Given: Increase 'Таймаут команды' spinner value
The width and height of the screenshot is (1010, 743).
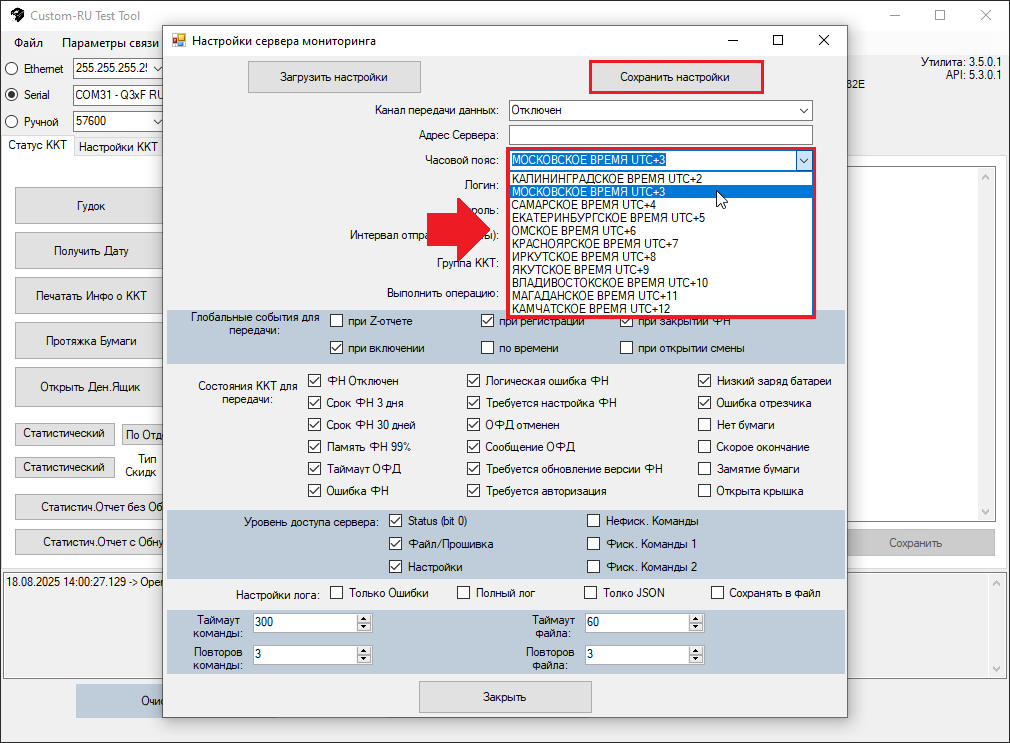Looking at the screenshot, I should (x=362, y=618).
